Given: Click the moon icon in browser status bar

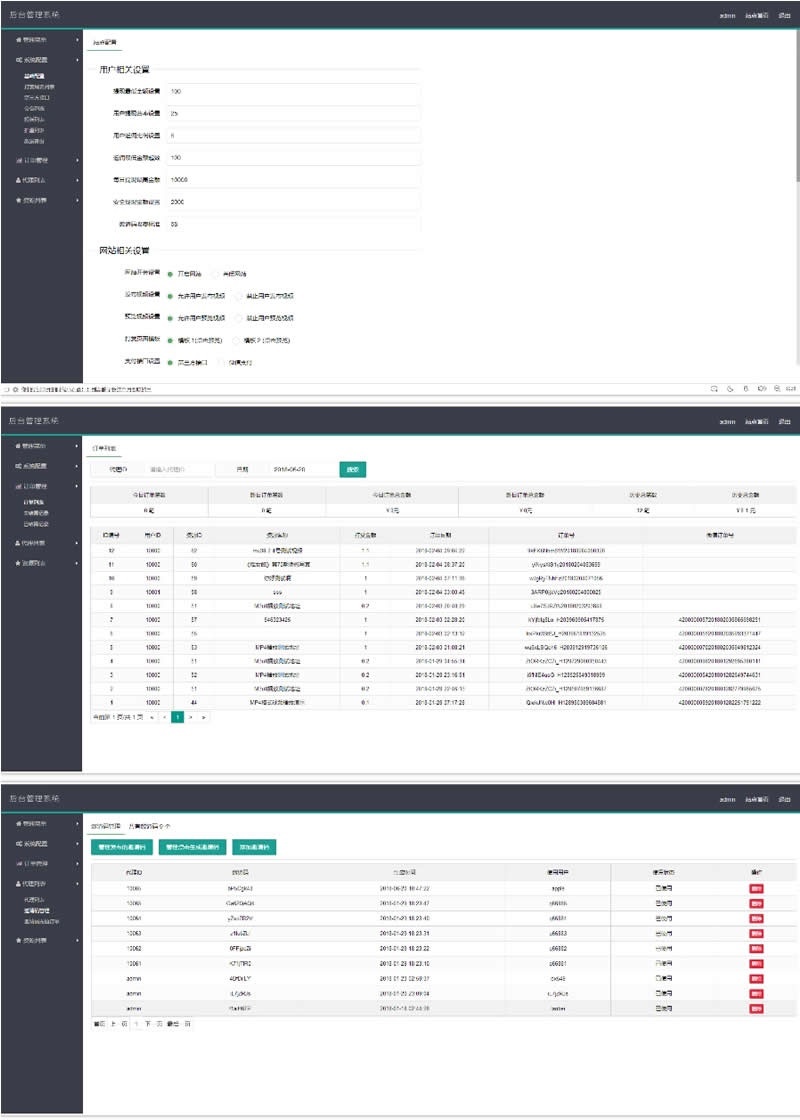Looking at the screenshot, I should 730,389.
